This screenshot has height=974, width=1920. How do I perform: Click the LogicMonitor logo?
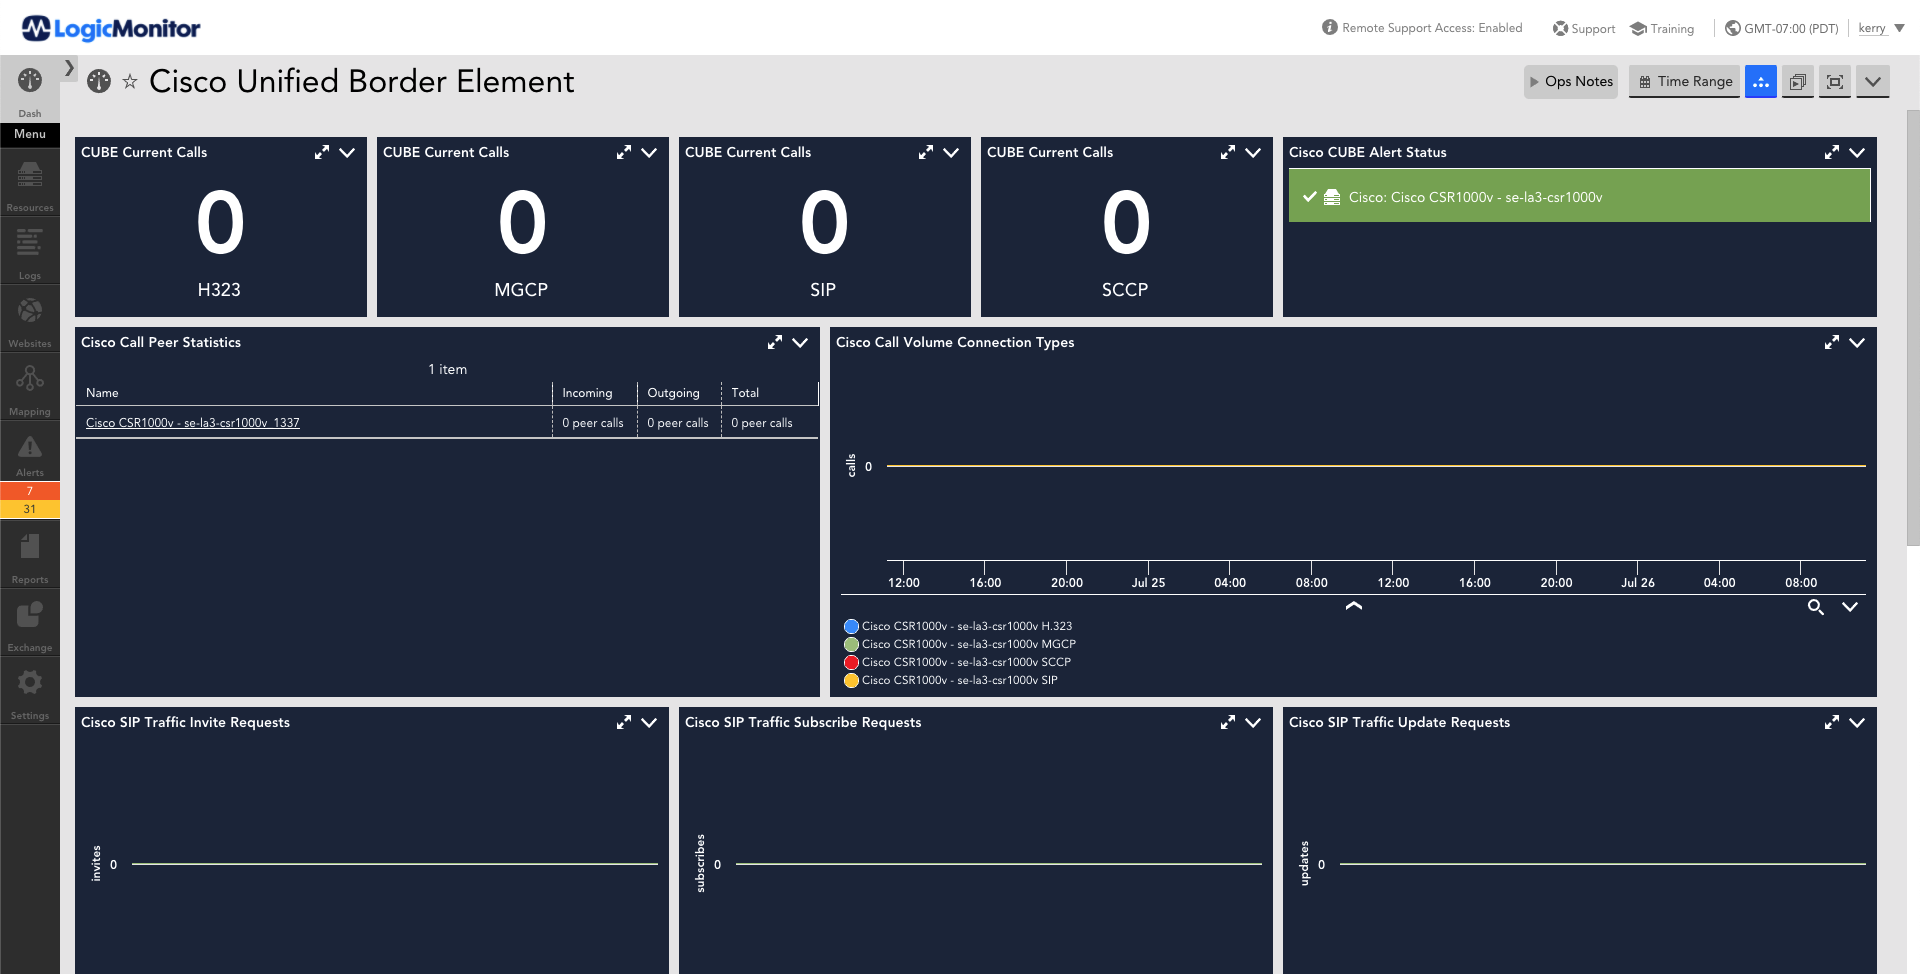[x=111, y=28]
